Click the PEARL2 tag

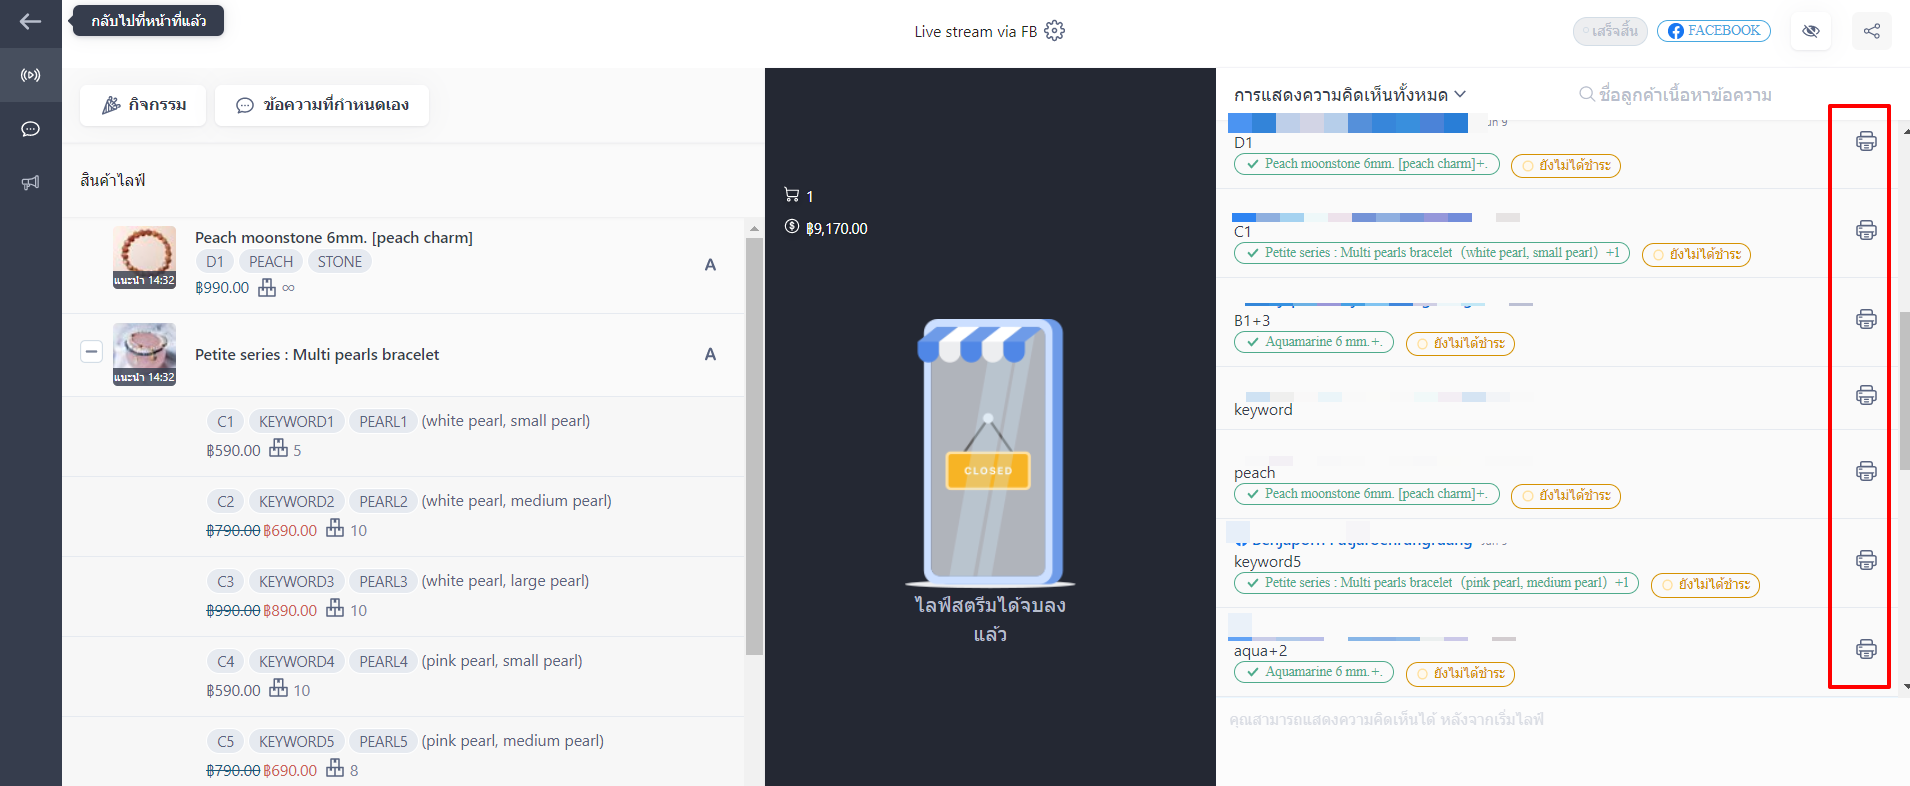pyautogui.click(x=383, y=502)
